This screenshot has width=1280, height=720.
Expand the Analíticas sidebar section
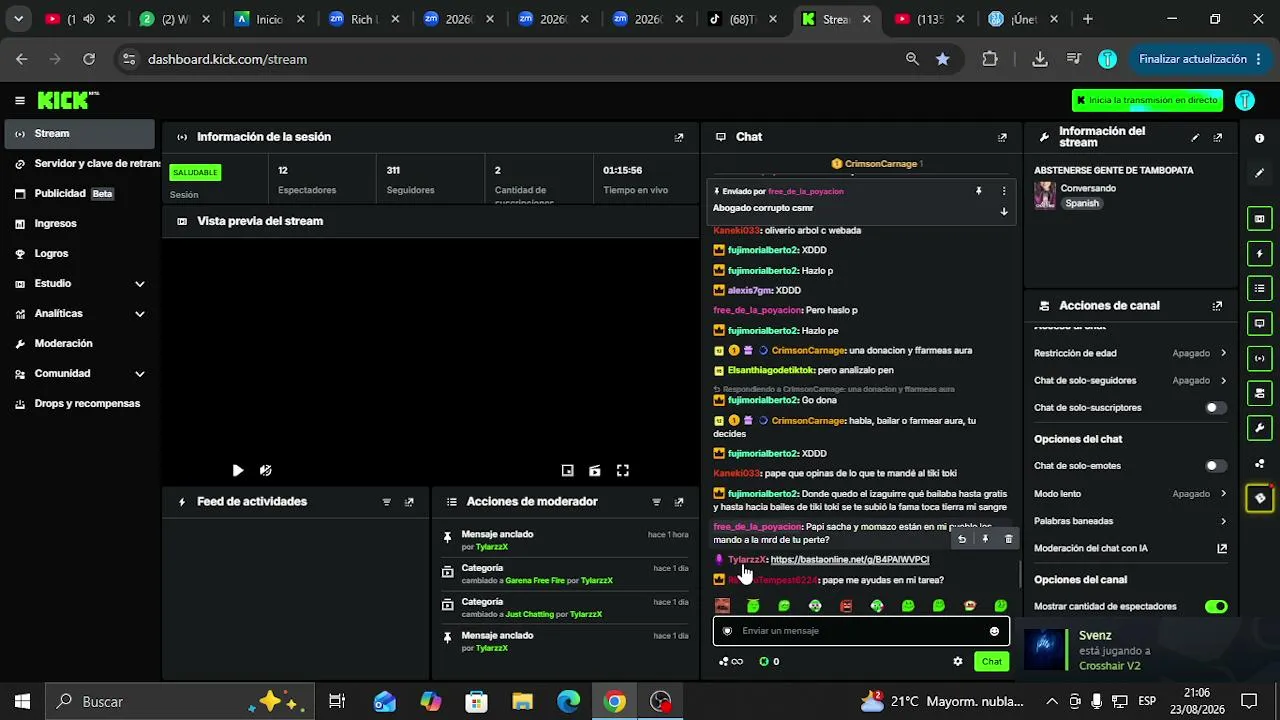click(139, 314)
